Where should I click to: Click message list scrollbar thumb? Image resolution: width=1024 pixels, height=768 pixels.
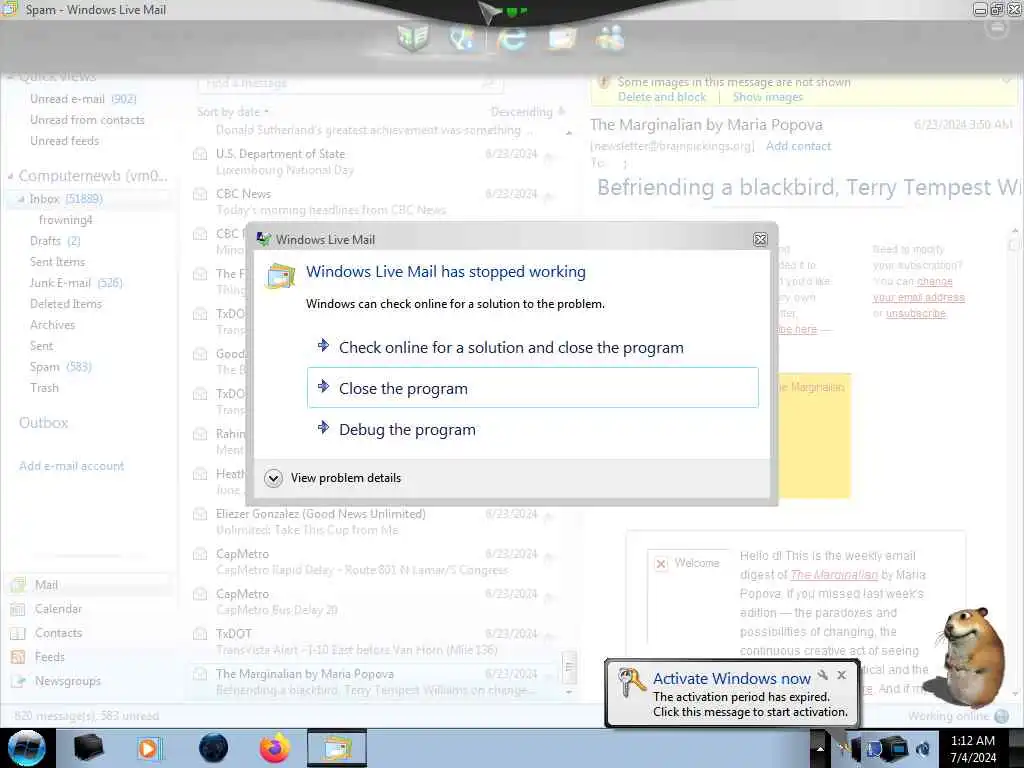[569, 667]
